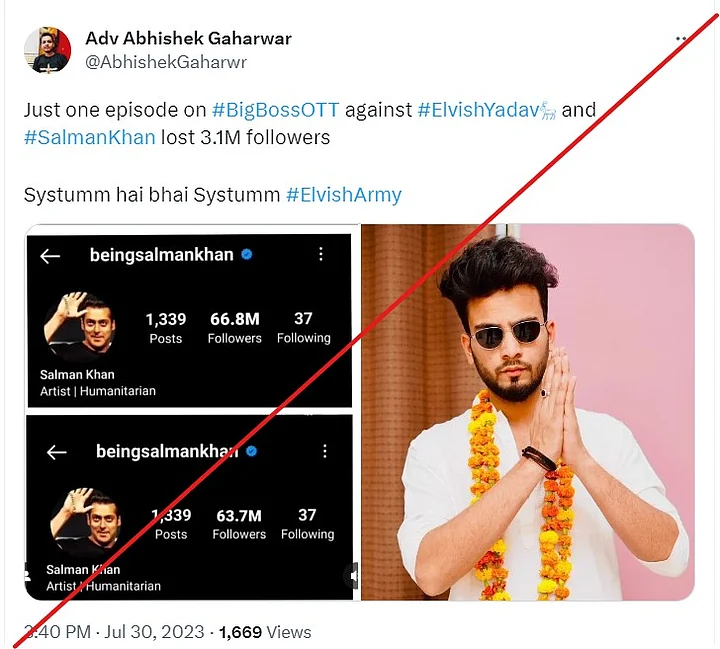Open three-dot menu in bottom Instagram screenshot
Image resolution: width=720 pixels, height=649 pixels.
coord(325,451)
